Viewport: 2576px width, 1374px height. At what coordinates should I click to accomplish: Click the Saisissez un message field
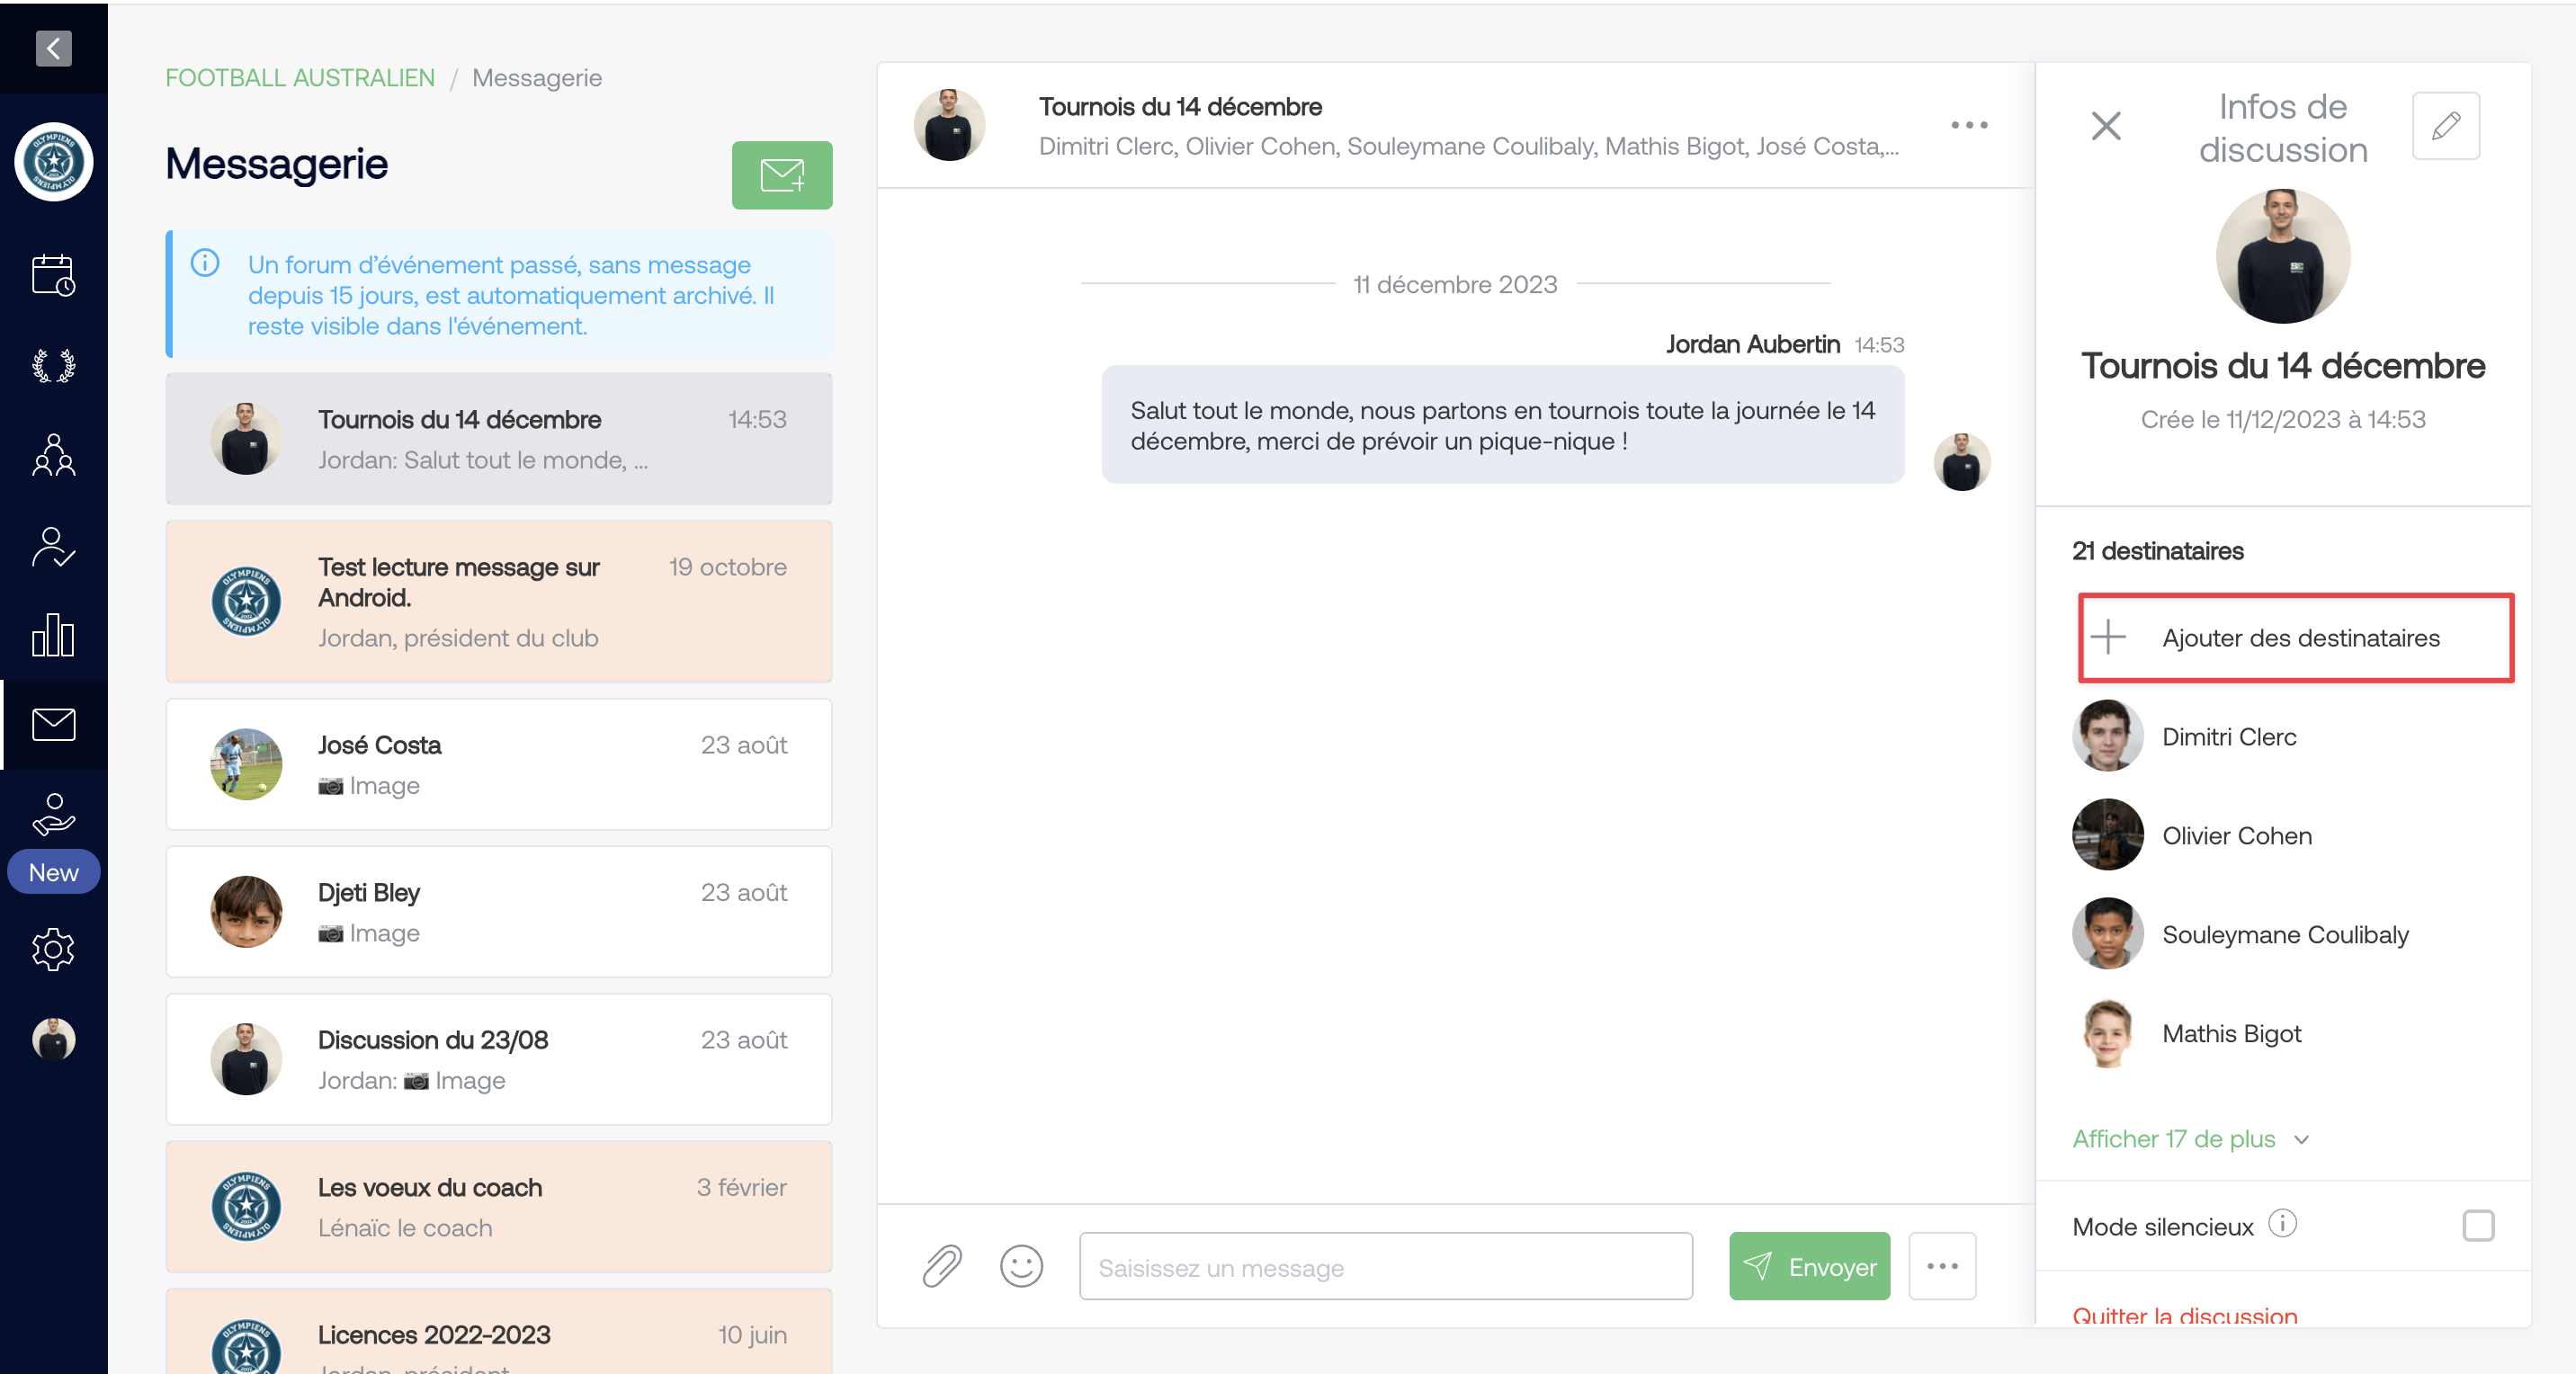[x=1385, y=1266]
